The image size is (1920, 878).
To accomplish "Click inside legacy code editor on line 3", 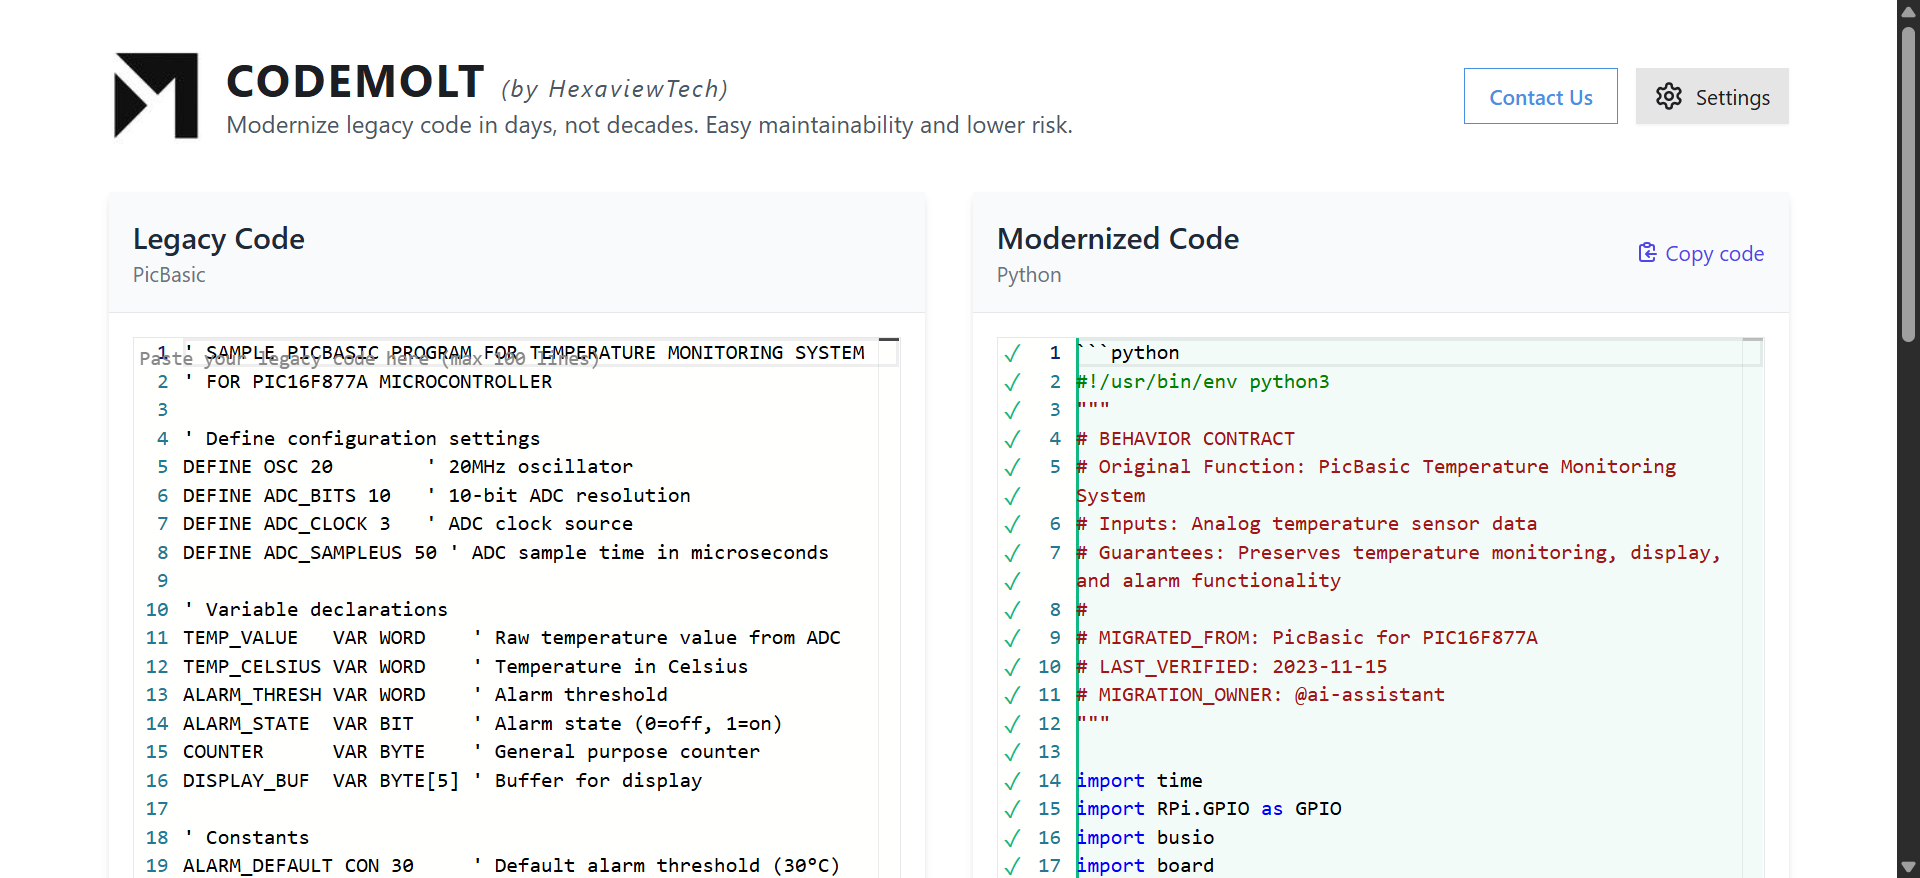I will tap(500, 410).
